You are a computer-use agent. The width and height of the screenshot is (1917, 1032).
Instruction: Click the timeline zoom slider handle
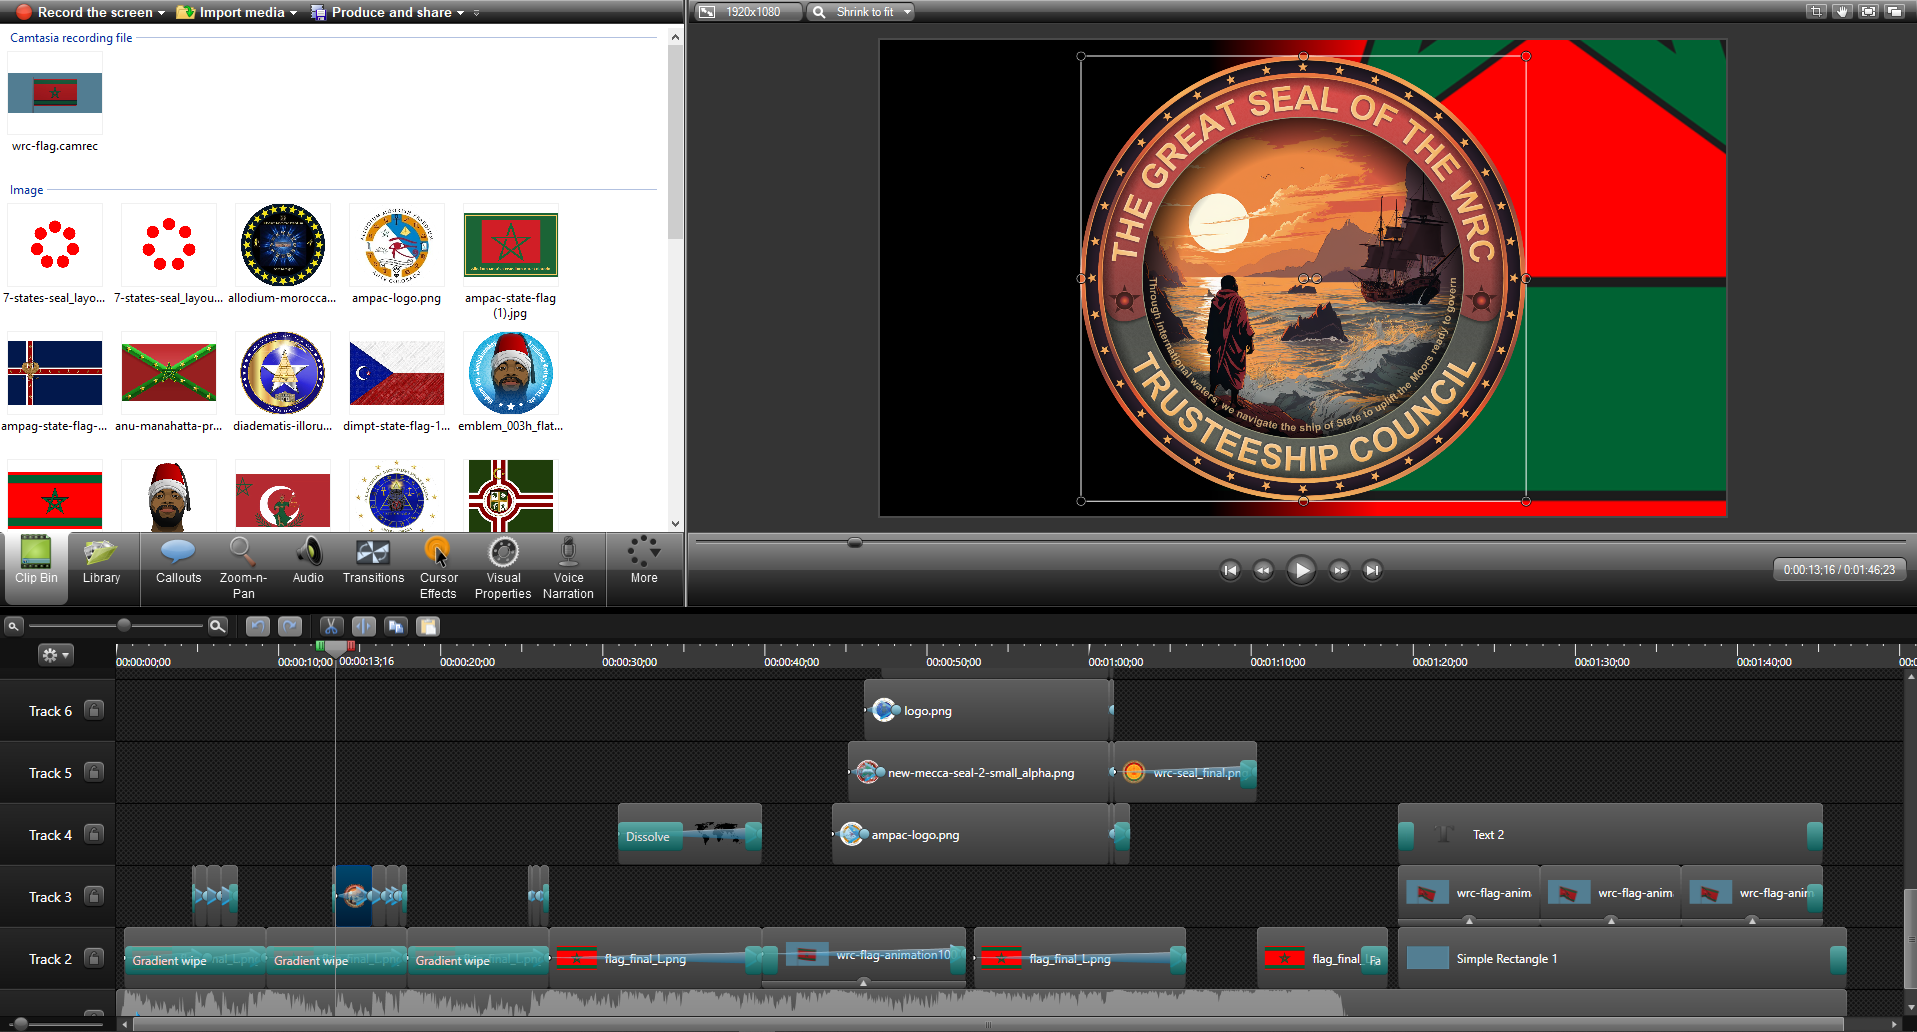click(124, 625)
